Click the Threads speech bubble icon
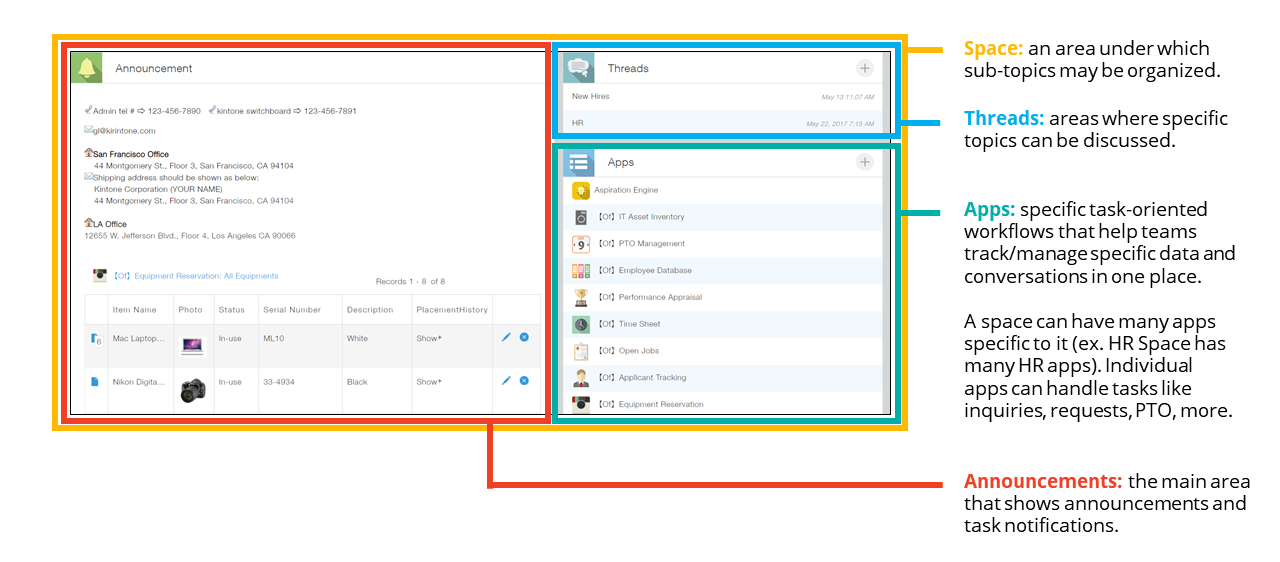The height and width of the screenshot is (562, 1280). 579,68
